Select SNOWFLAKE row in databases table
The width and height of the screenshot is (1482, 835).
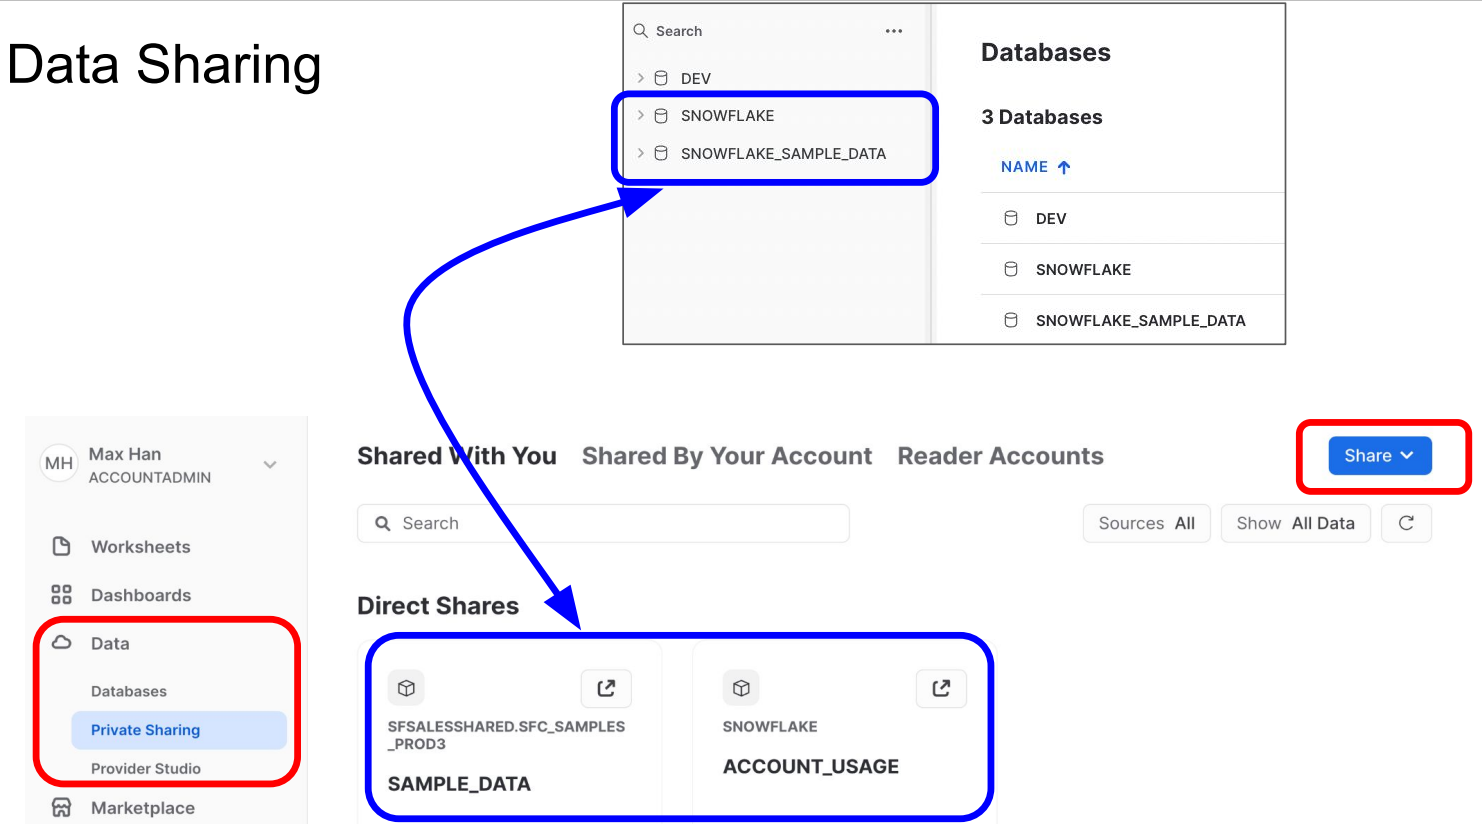click(1132, 269)
